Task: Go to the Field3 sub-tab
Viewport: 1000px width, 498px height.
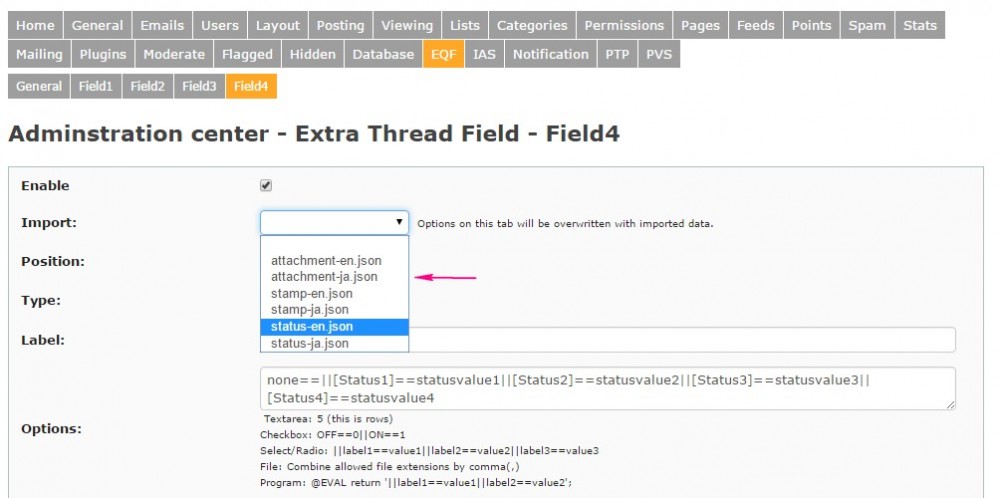Action: point(199,87)
